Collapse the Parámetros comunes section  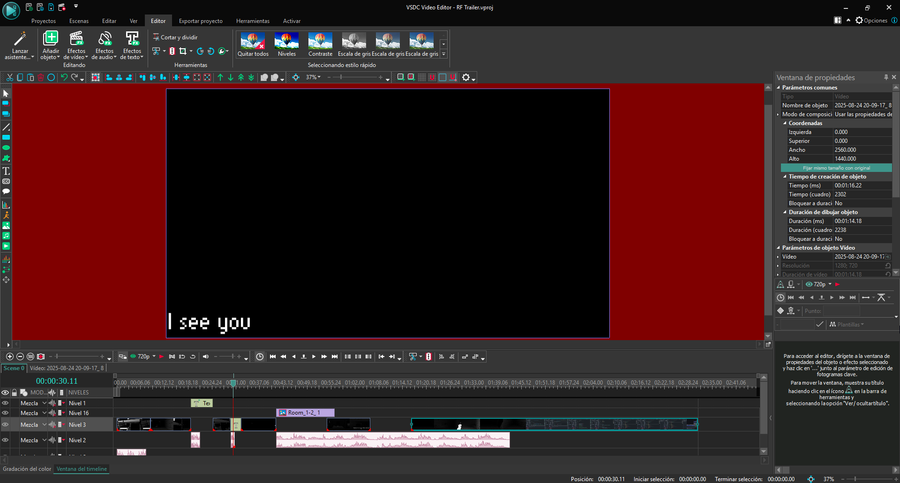tap(779, 88)
